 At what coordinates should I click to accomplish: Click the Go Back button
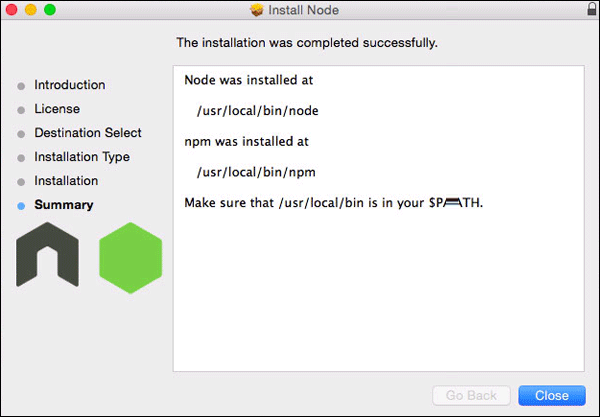471,395
